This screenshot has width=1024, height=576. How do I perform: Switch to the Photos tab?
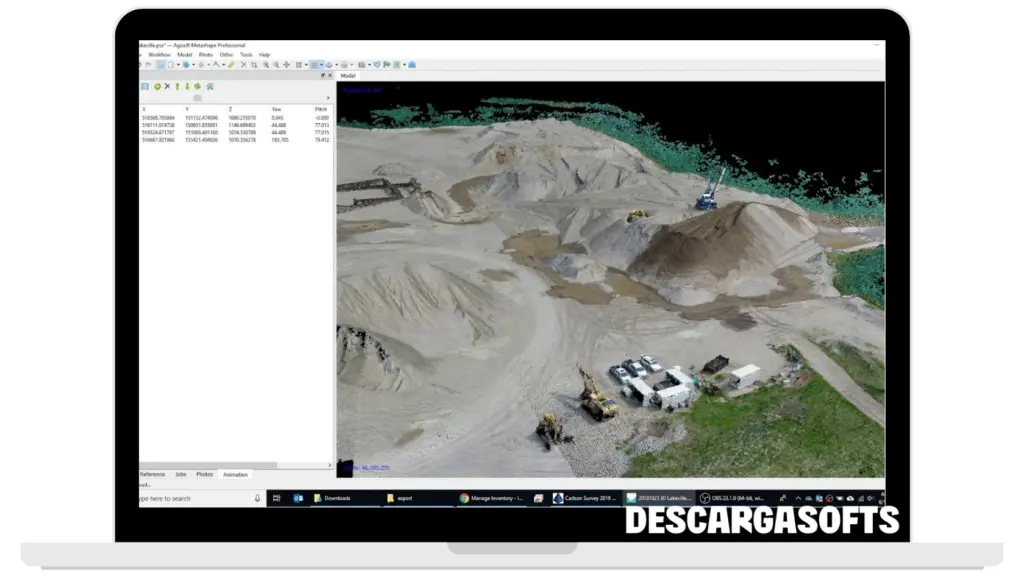coord(204,474)
